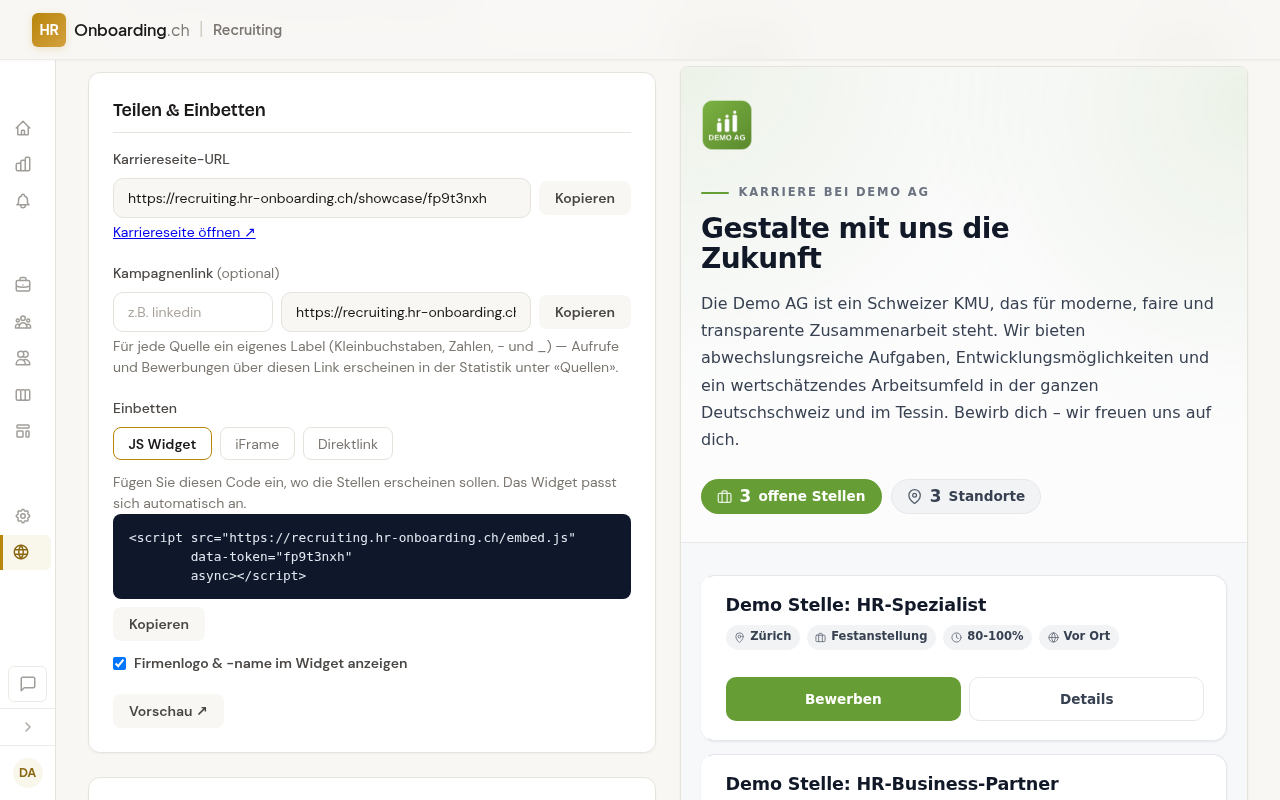Click the embed script code block
Image resolution: width=1280 pixels, height=800 pixels.
[372, 556]
